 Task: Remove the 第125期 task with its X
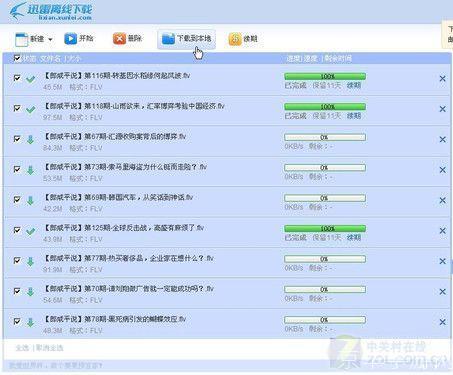click(442, 231)
